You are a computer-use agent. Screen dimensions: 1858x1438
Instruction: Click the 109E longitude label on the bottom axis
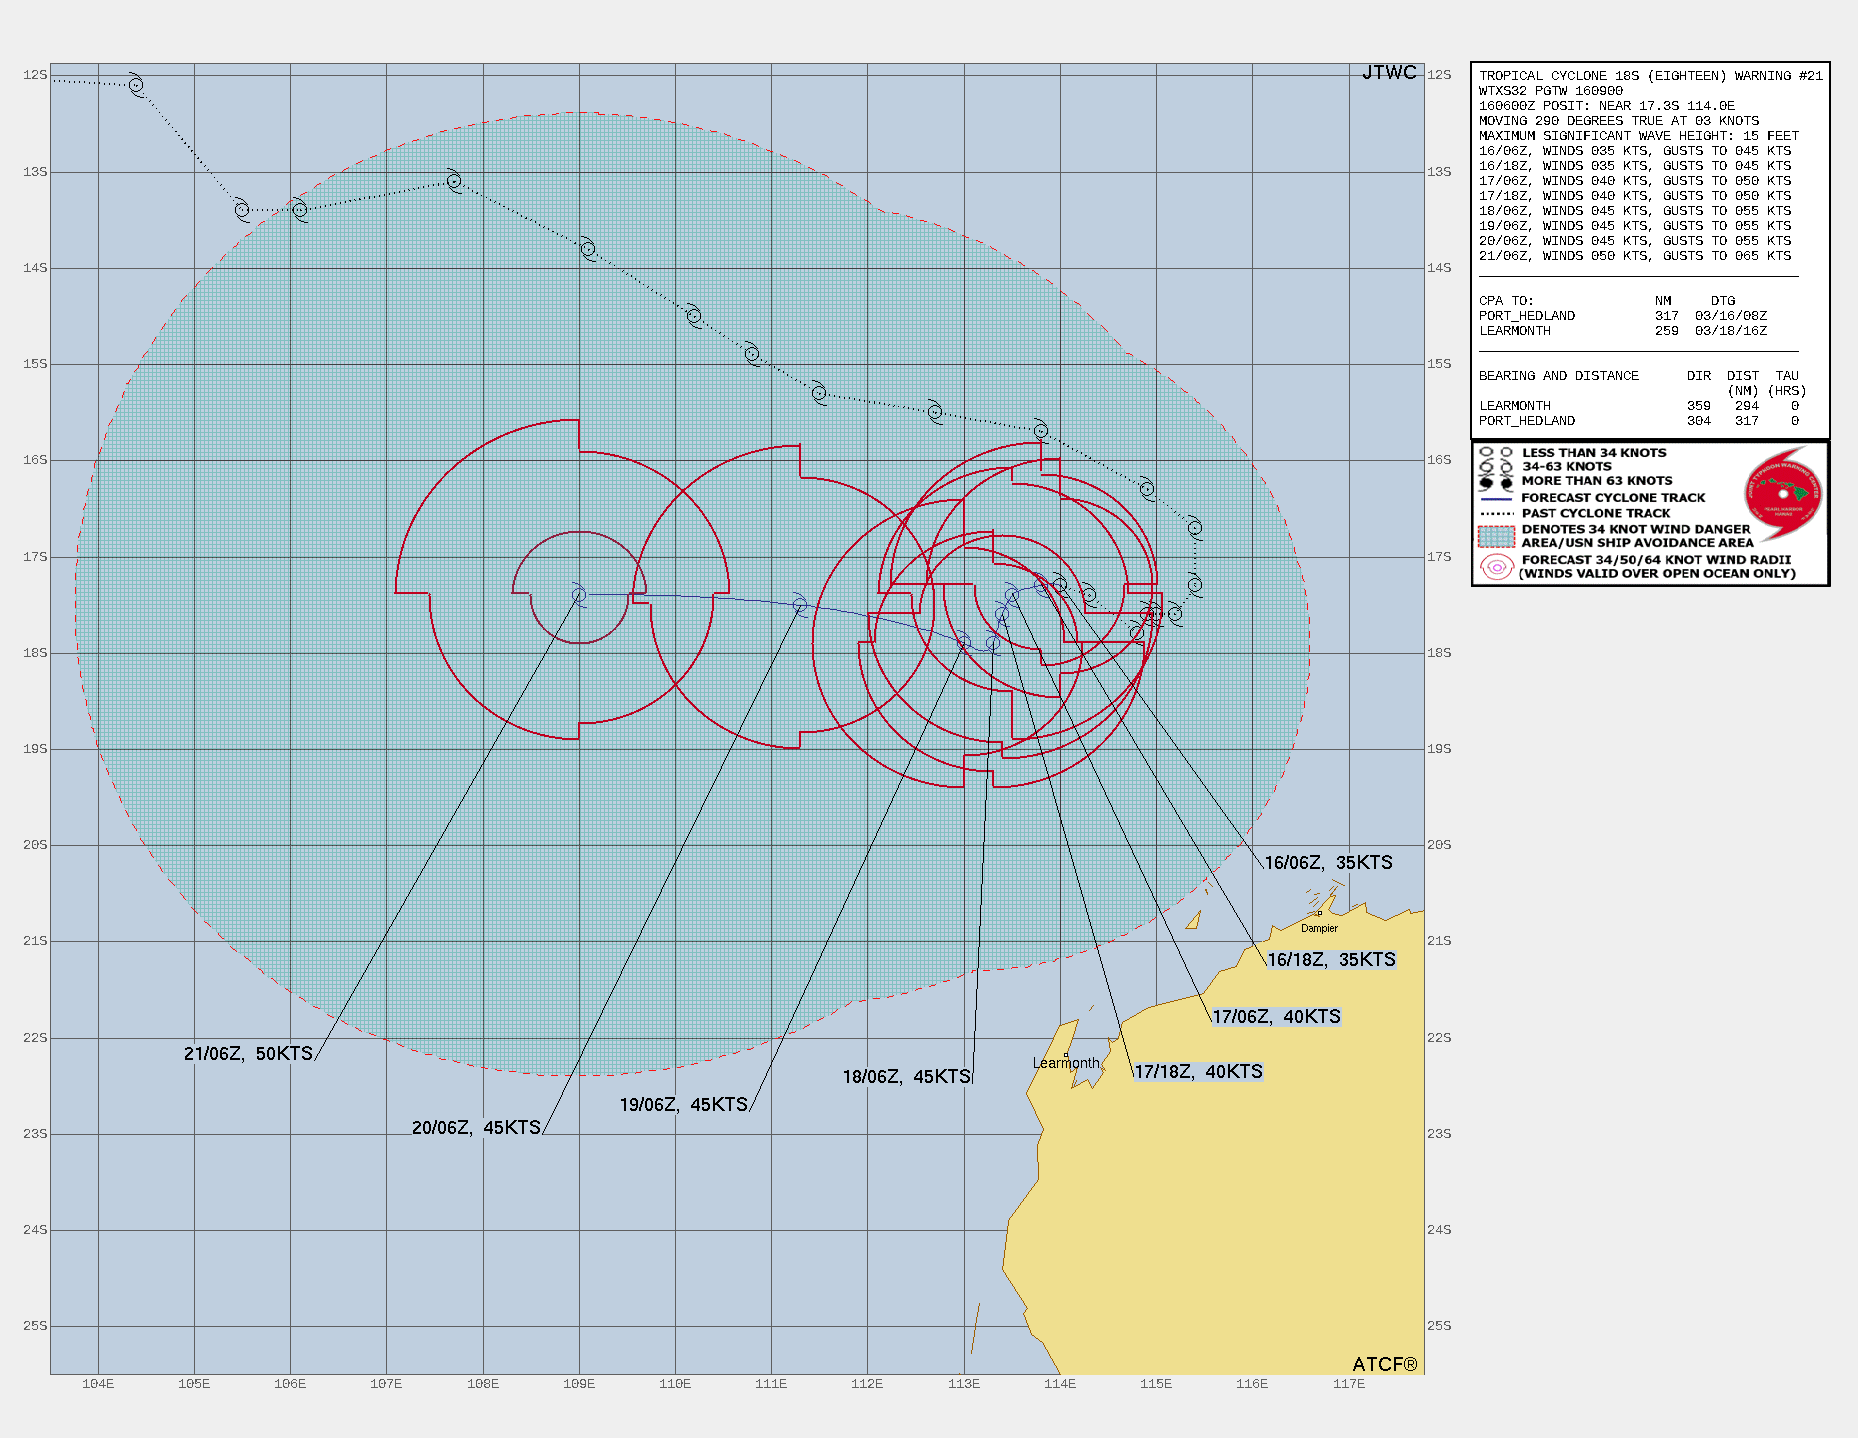click(x=579, y=1384)
